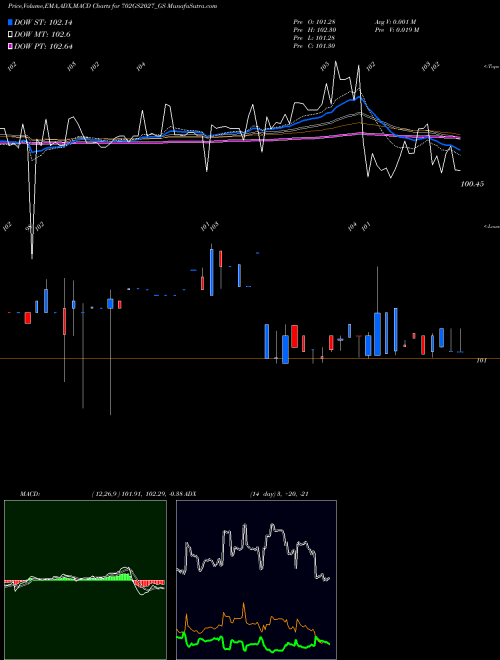Click the 'Pre V: 0.019 M' value

[x=397, y=30]
